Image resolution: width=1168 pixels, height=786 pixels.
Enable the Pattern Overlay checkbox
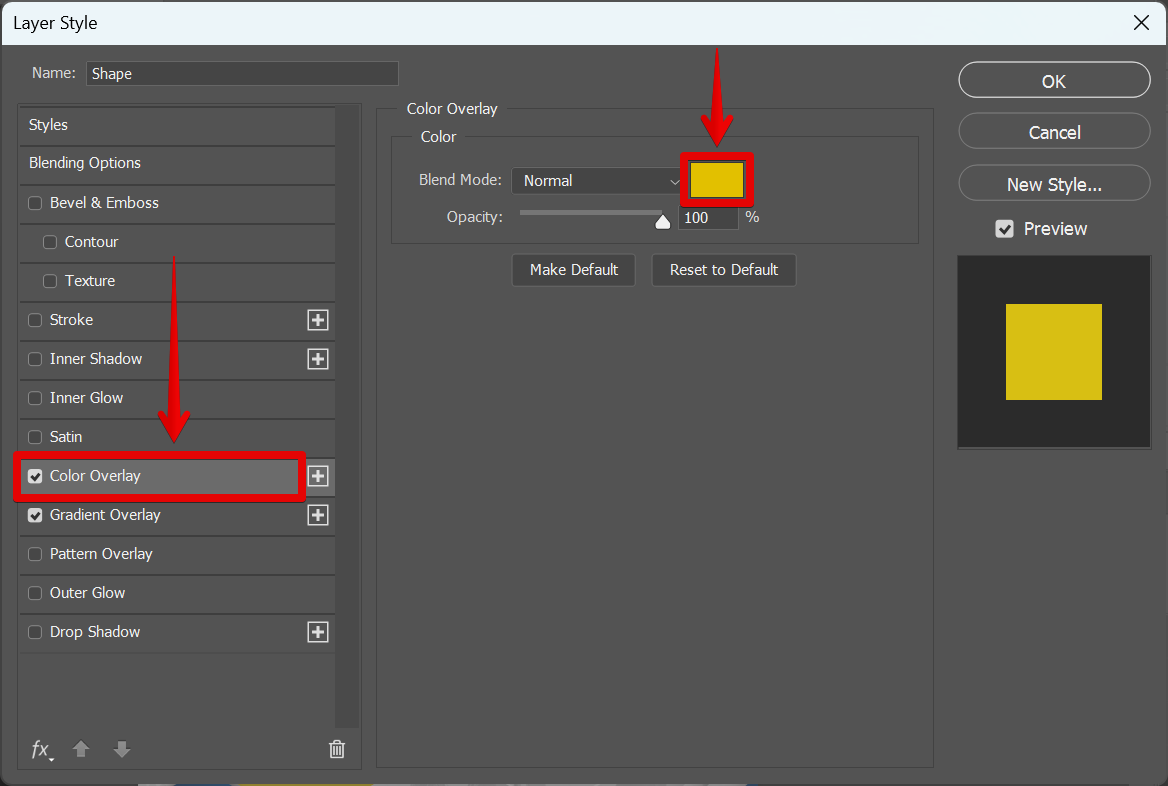pyautogui.click(x=35, y=554)
